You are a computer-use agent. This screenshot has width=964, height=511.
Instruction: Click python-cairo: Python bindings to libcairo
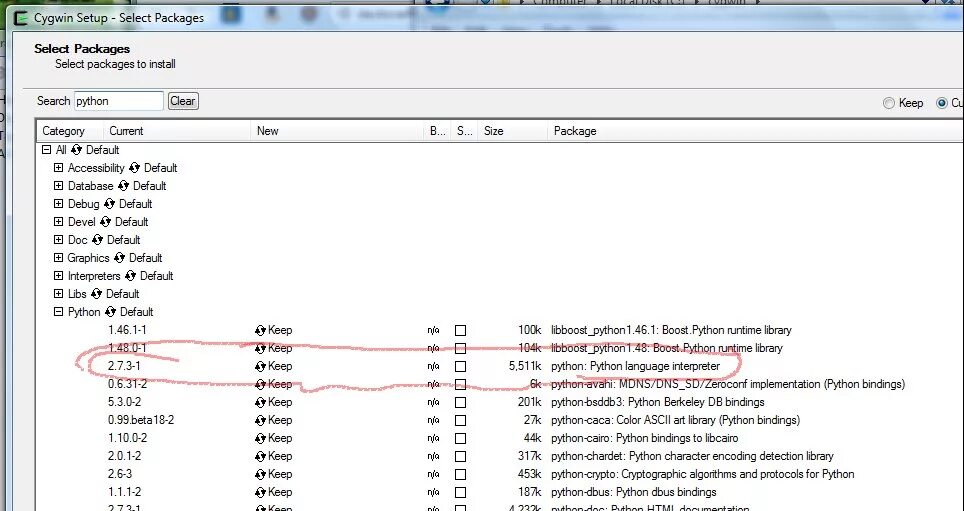(x=644, y=438)
